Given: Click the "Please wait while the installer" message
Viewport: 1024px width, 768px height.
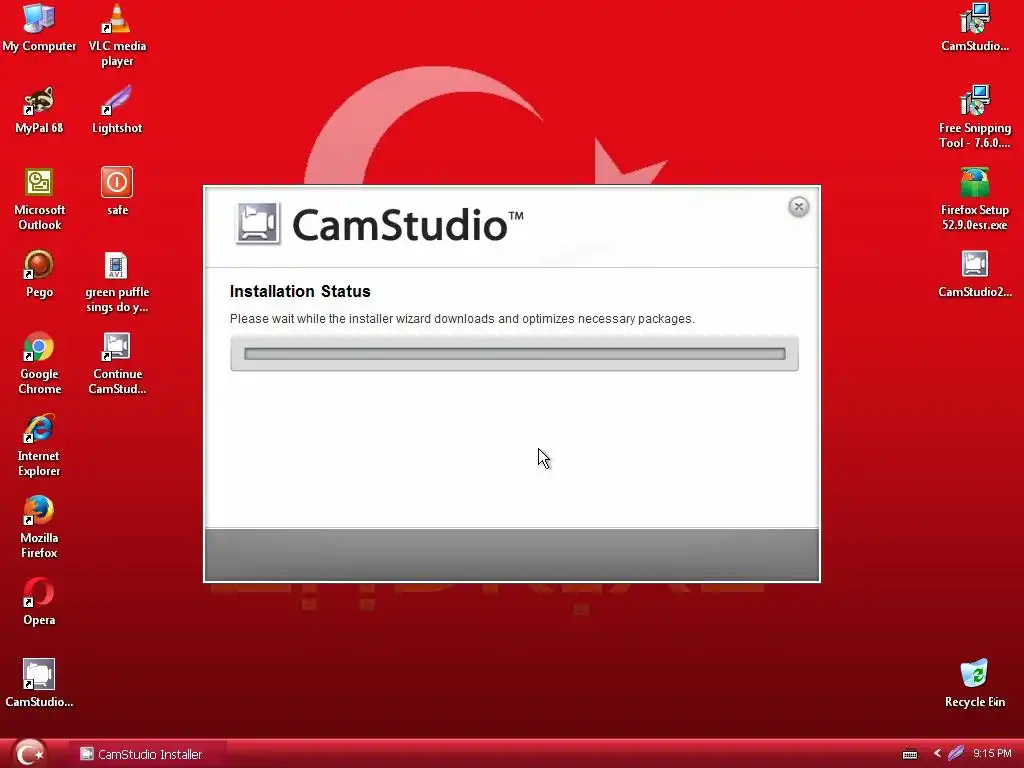Looking at the screenshot, I should point(462,319).
